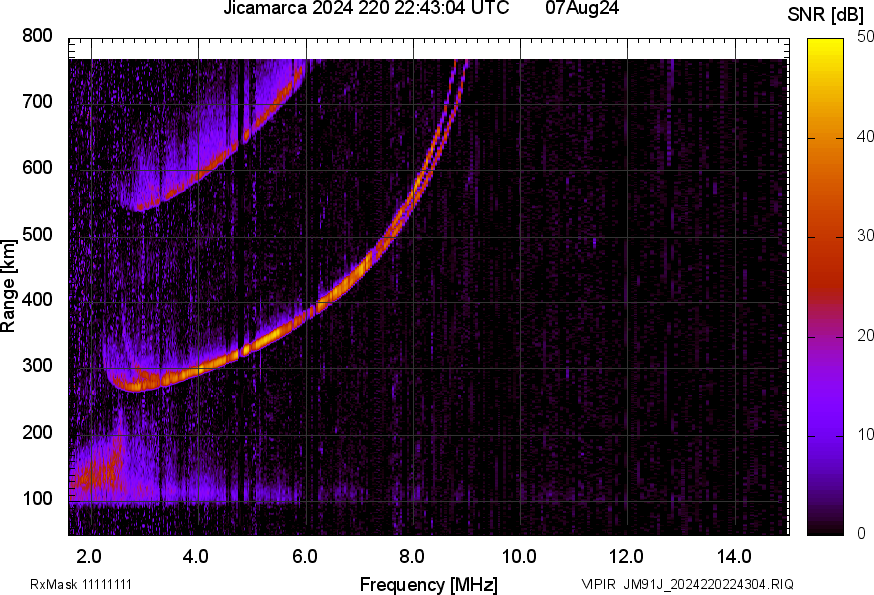Click the 12.0 frequency tick label
Viewport: 874px width, 595px height.
coord(627,556)
